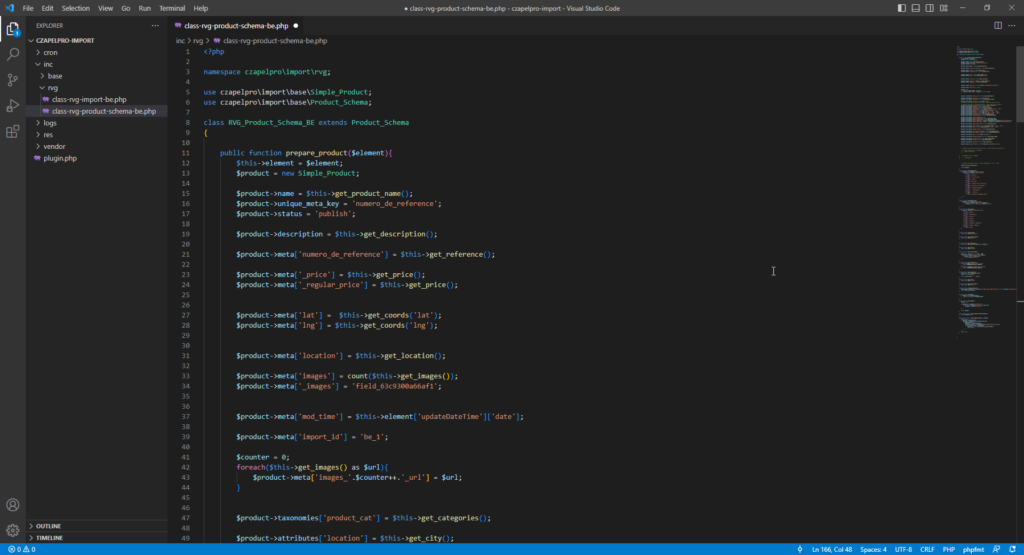
Task: Open the Help menu
Action: pyautogui.click(x=200, y=8)
